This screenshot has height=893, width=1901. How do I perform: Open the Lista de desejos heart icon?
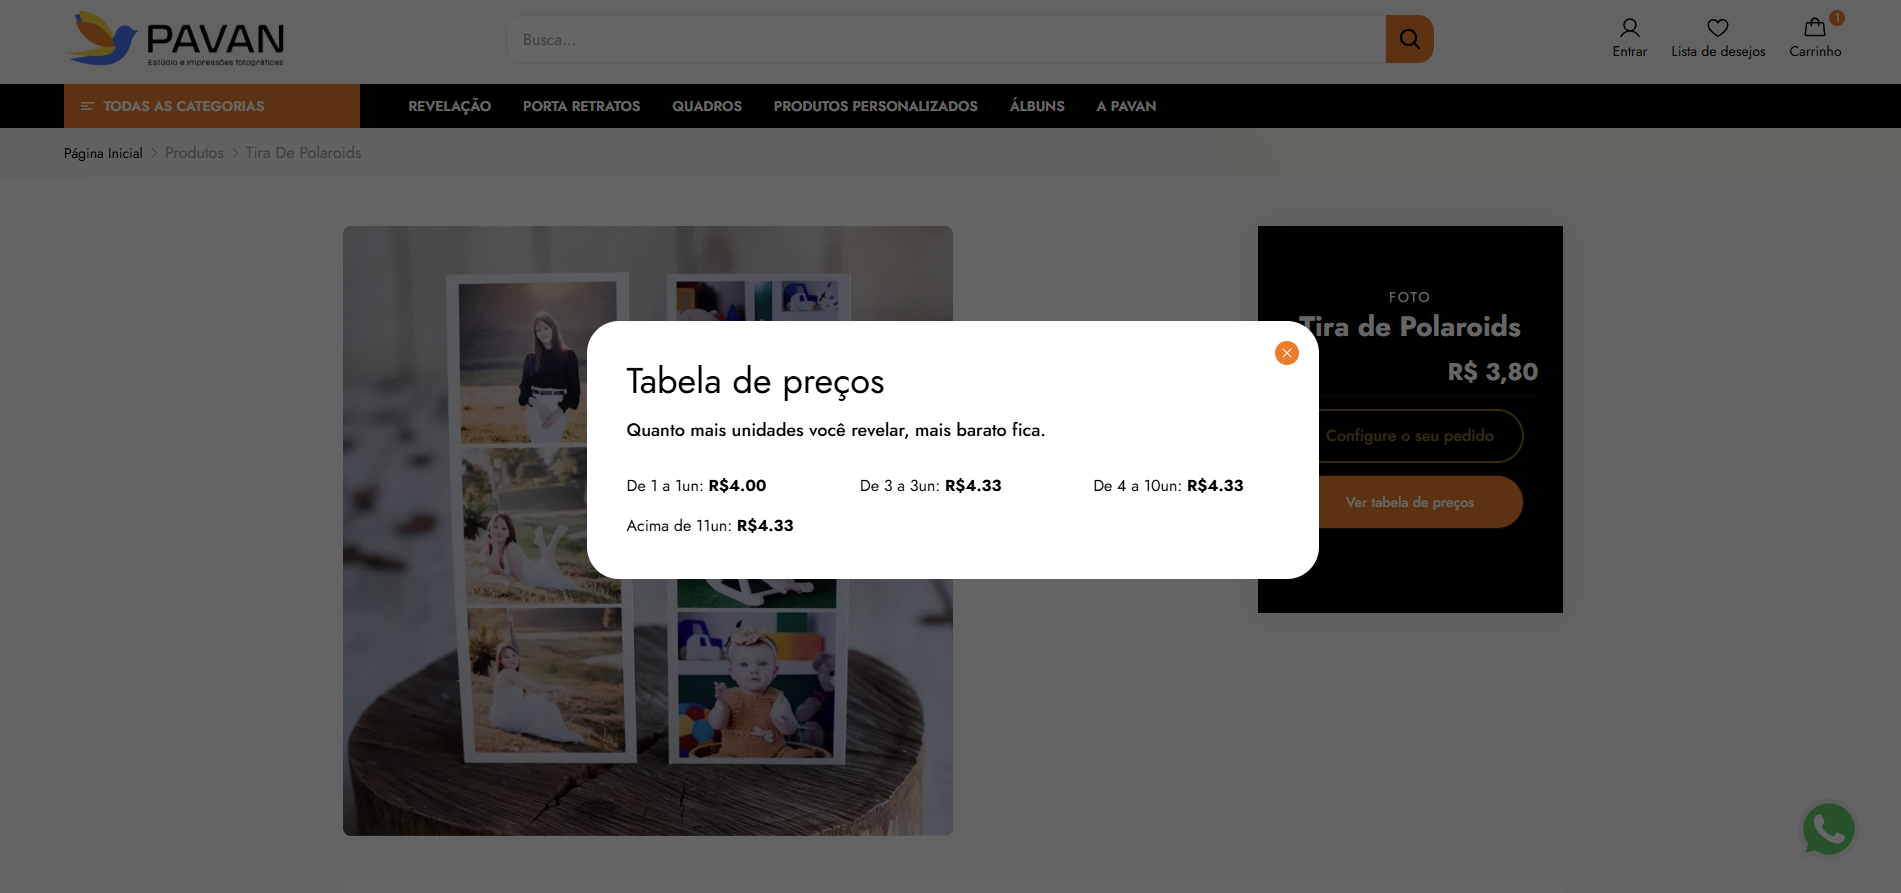click(1717, 28)
